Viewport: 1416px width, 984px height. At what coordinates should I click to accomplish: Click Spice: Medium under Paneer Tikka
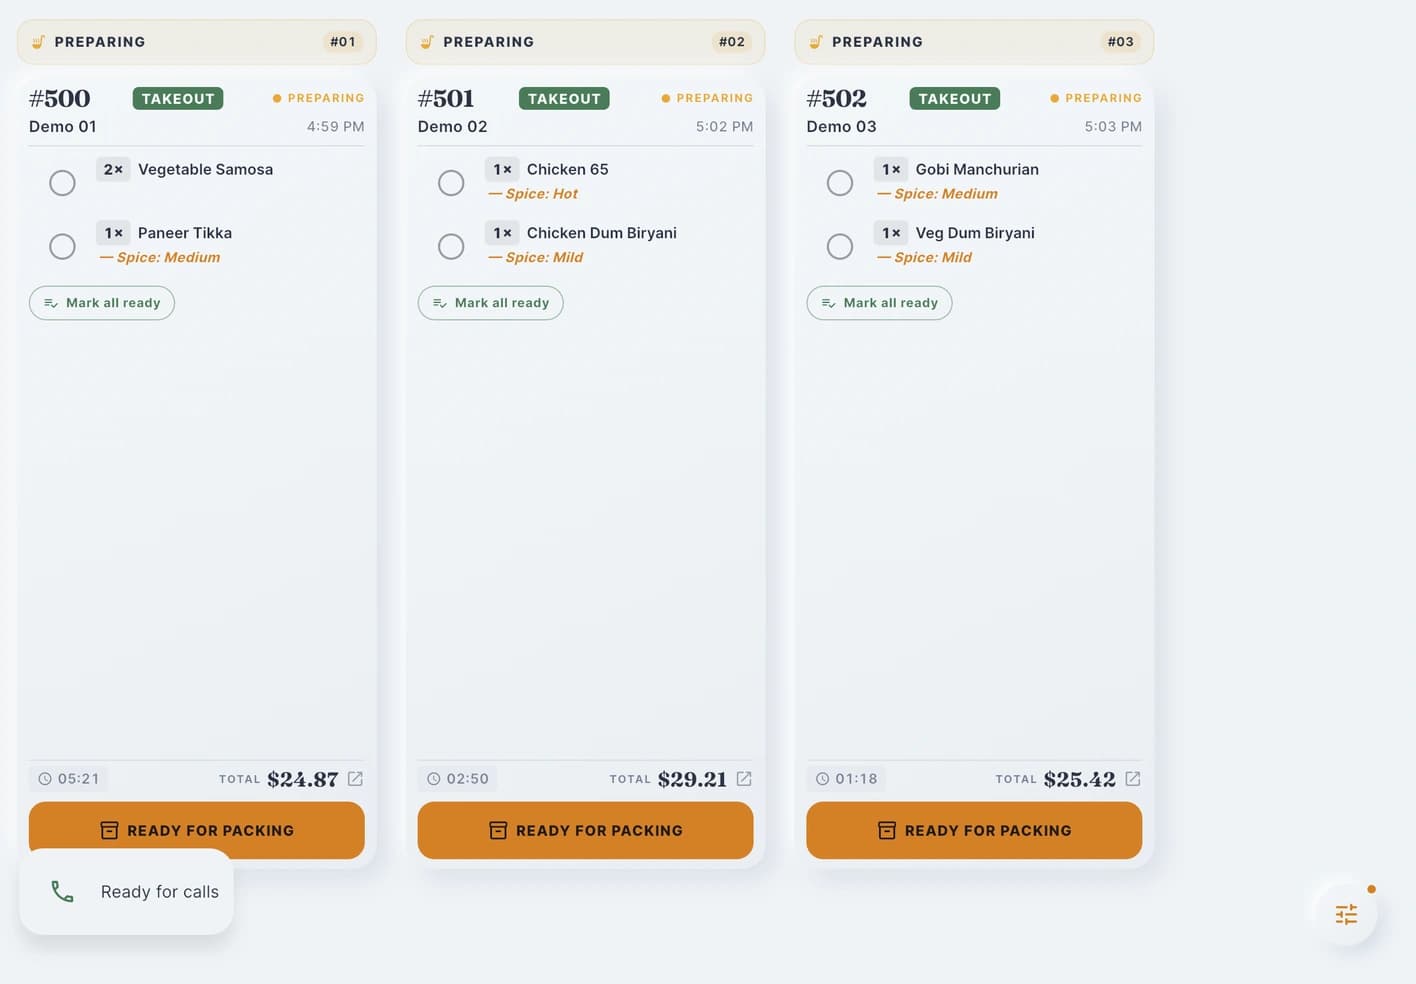point(160,258)
